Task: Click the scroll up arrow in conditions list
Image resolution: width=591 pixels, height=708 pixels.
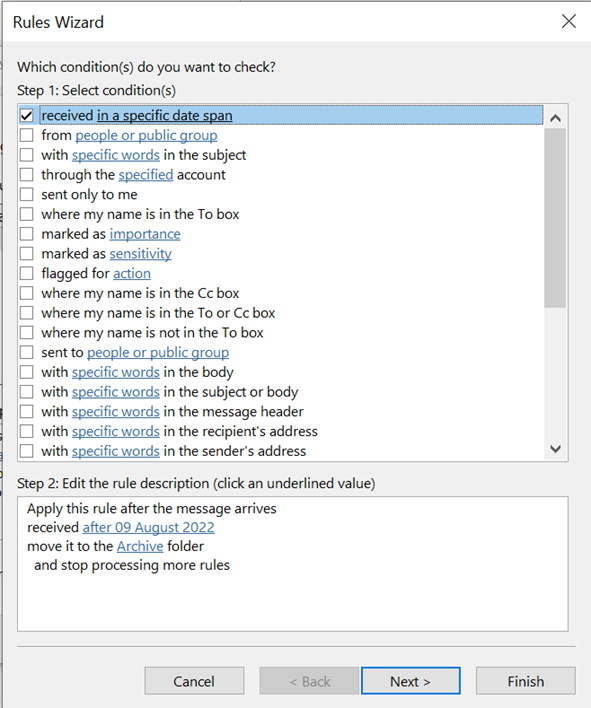Action: [x=555, y=118]
